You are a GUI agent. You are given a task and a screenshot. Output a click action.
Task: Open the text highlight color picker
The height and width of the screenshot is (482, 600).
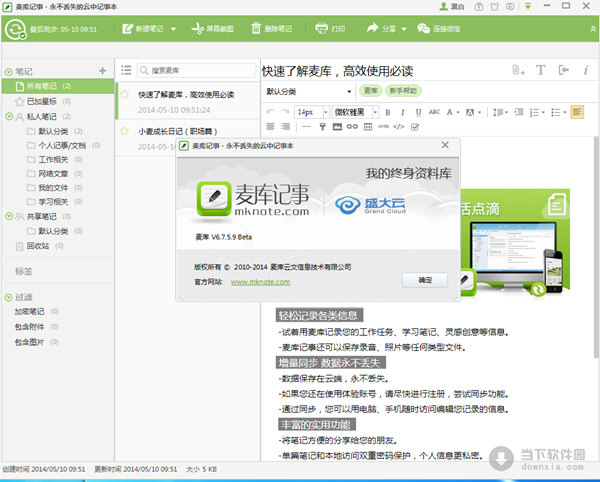point(473,112)
